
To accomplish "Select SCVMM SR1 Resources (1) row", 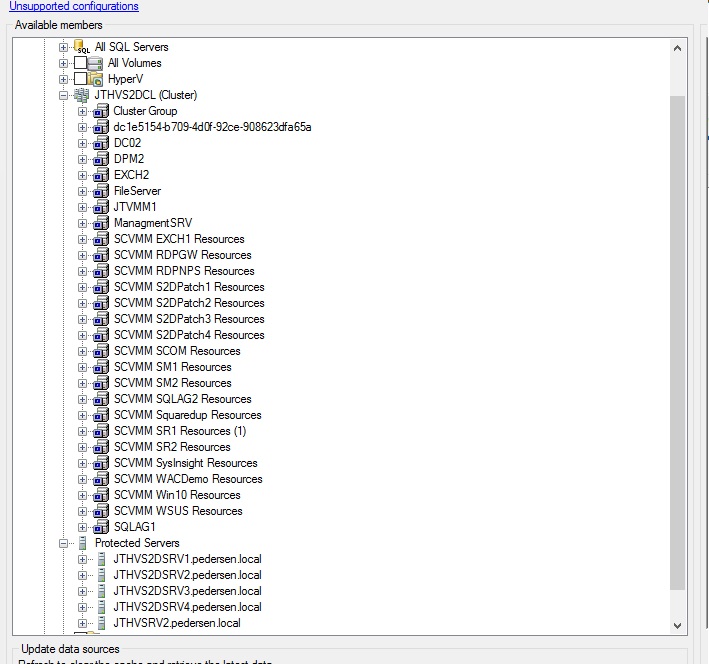I will (180, 431).
